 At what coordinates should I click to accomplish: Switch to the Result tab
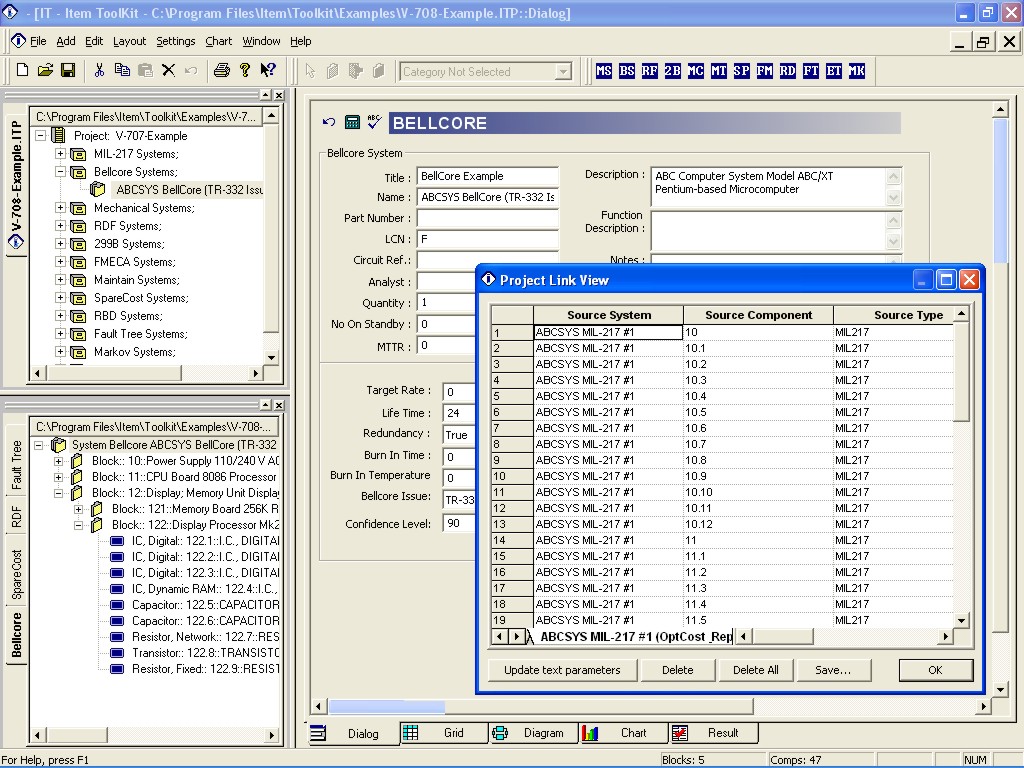click(714, 733)
